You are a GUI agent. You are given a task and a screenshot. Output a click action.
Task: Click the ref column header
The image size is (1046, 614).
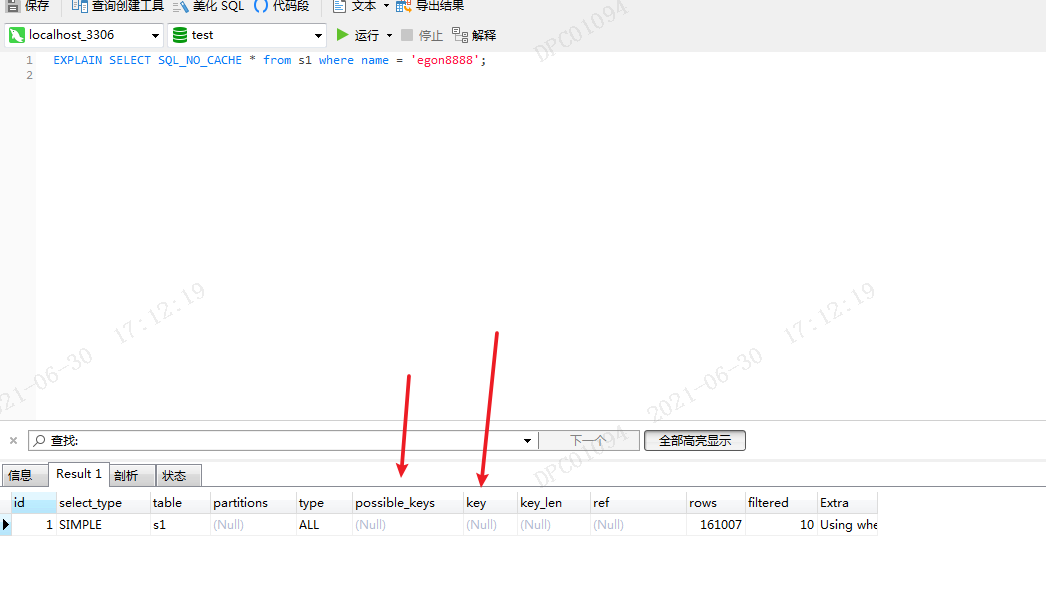(x=638, y=503)
